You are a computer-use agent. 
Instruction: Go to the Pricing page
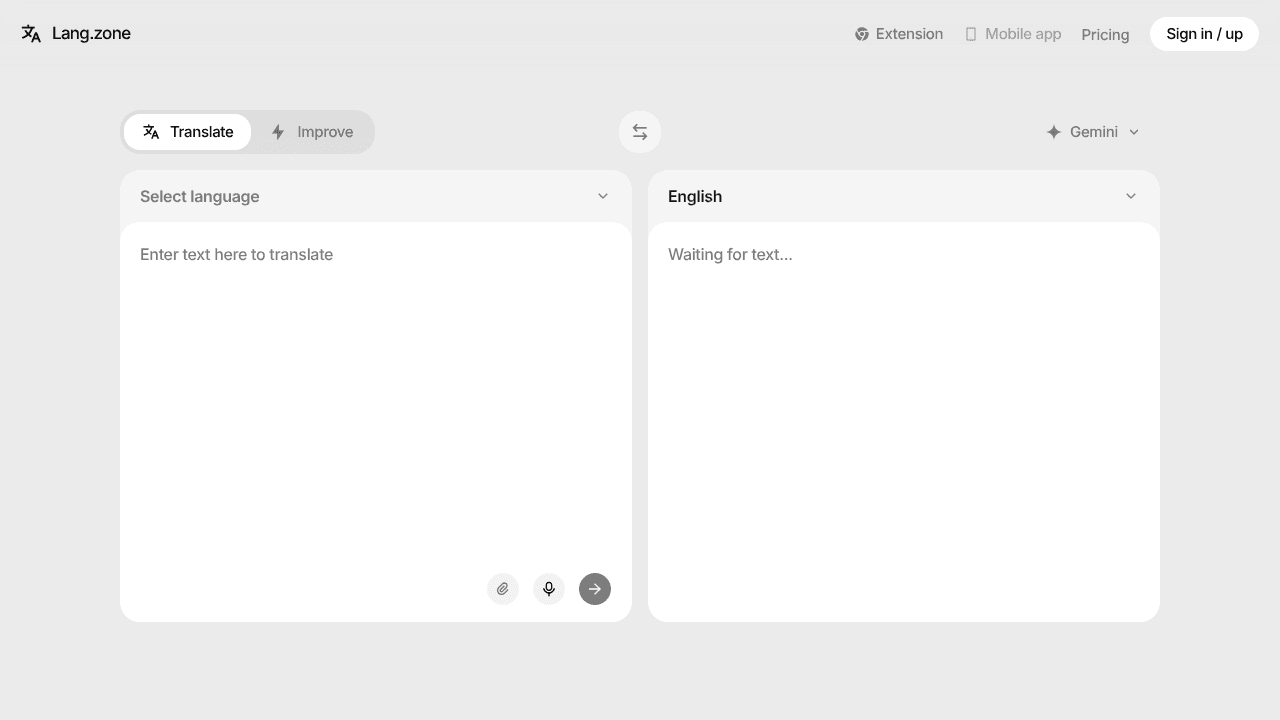(x=1105, y=35)
